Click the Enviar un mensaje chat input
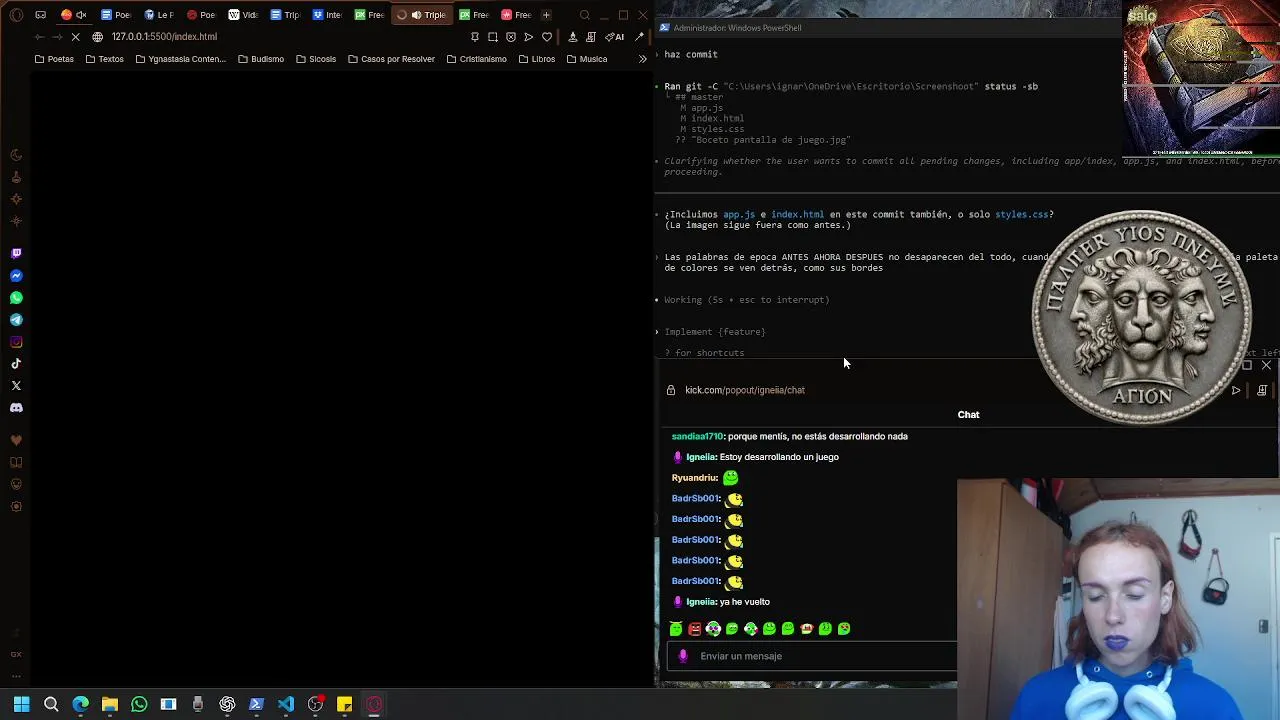 click(812, 656)
